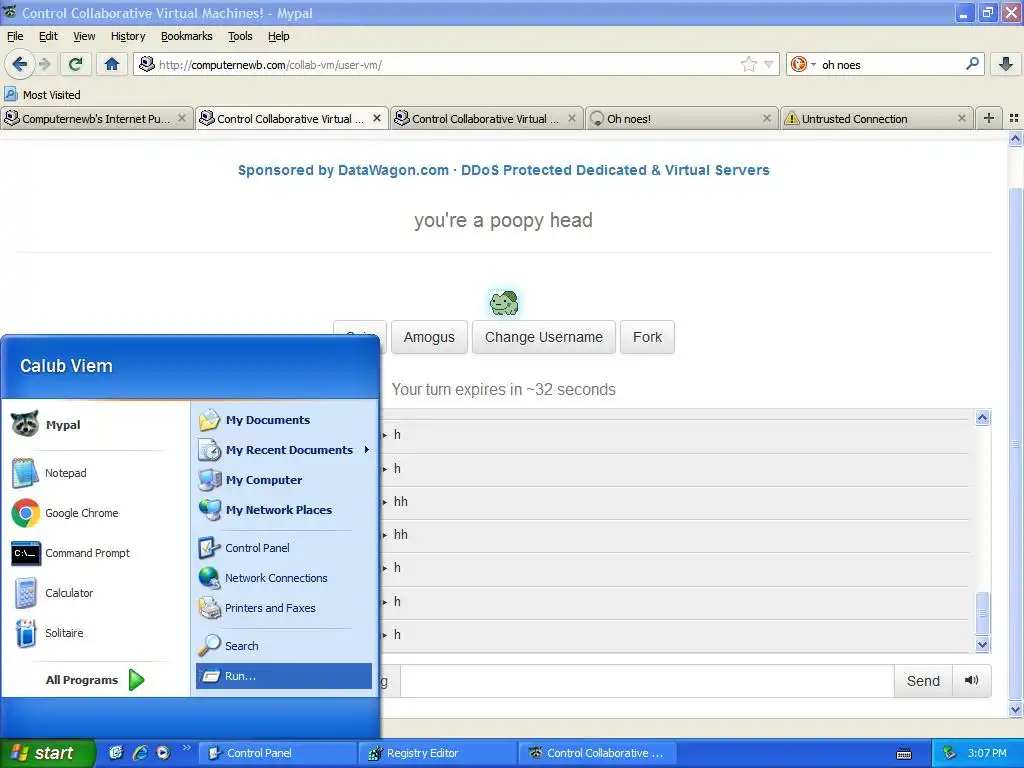Open the browser home page icon
Viewport: 1024px width, 768px height.
[112, 64]
